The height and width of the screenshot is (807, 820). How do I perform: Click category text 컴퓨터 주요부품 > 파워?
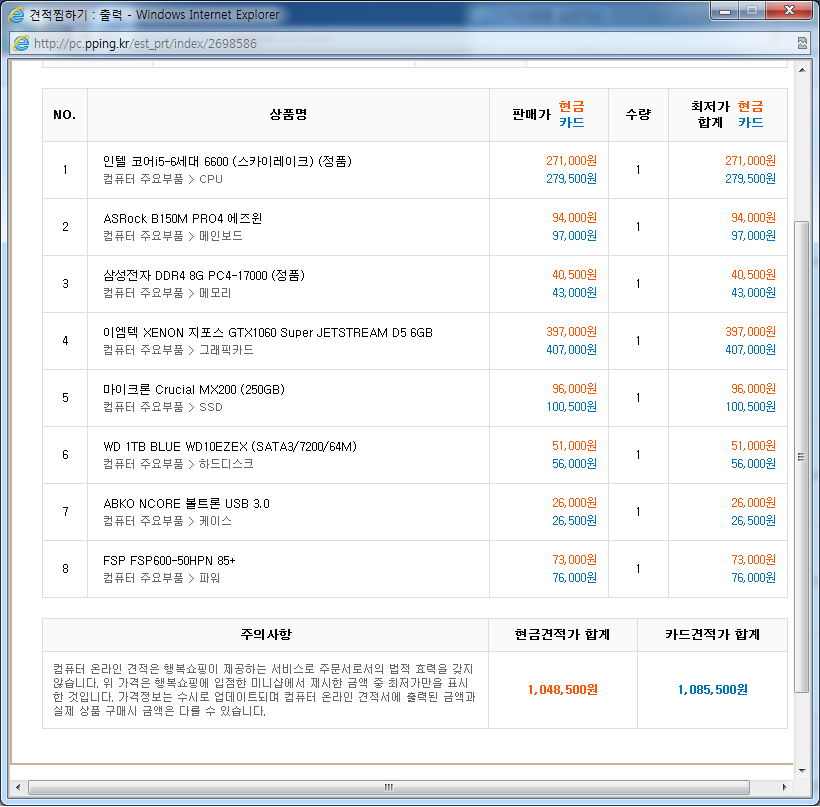point(161,578)
